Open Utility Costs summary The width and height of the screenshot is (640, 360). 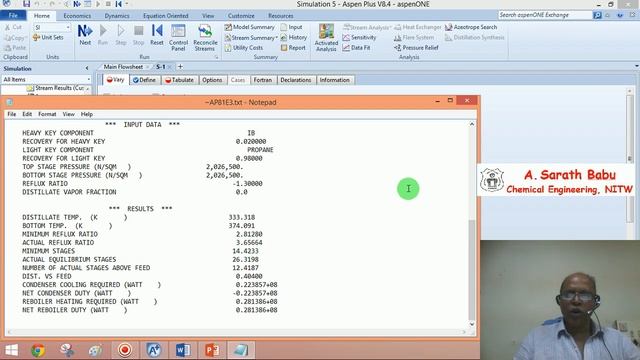coord(244,48)
